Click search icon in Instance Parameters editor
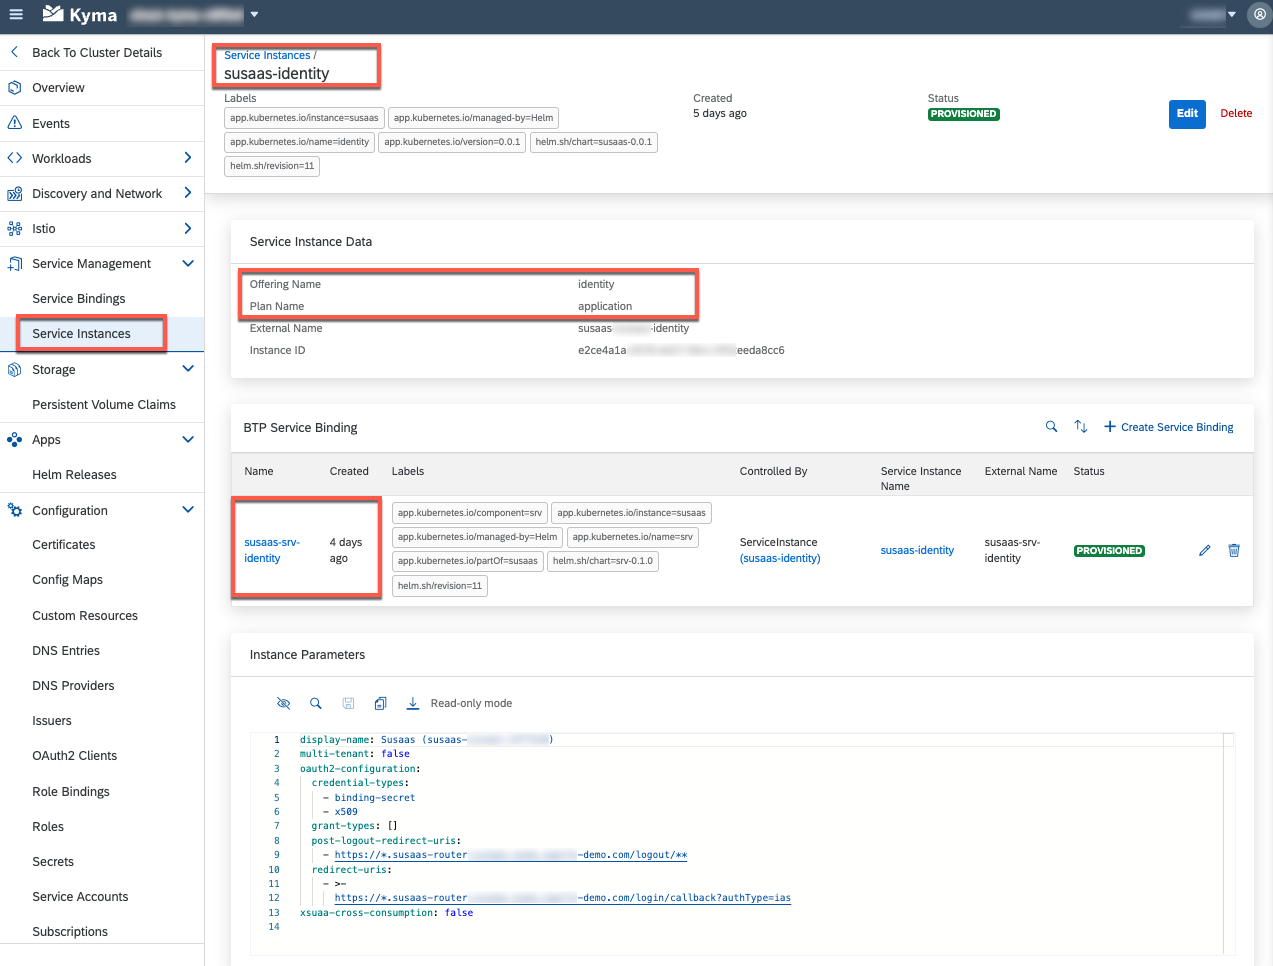This screenshot has width=1273, height=966. (x=316, y=704)
